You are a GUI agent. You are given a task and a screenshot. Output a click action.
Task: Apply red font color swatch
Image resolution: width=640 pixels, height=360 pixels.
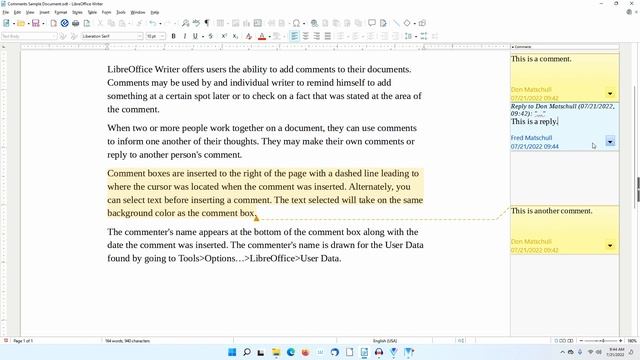click(x=262, y=36)
